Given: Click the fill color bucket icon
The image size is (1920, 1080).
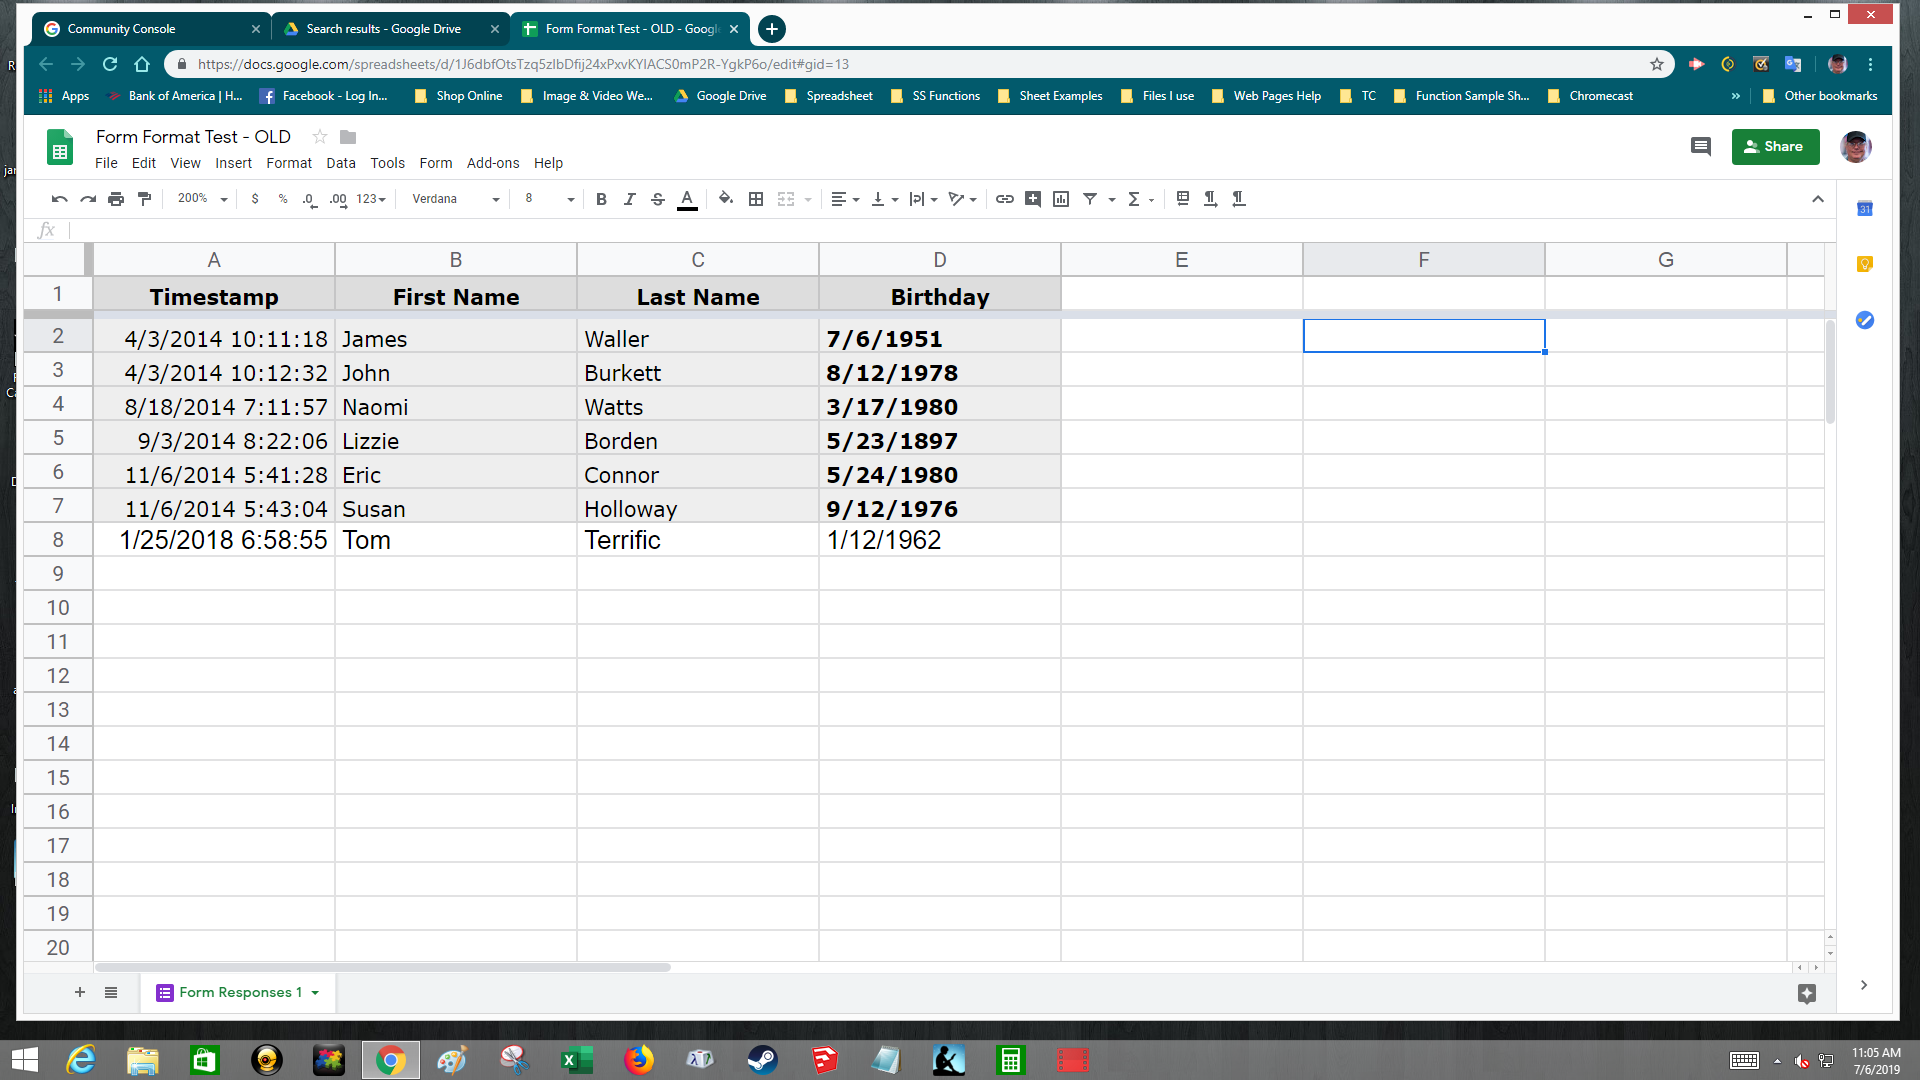Looking at the screenshot, I should [726, 199].
